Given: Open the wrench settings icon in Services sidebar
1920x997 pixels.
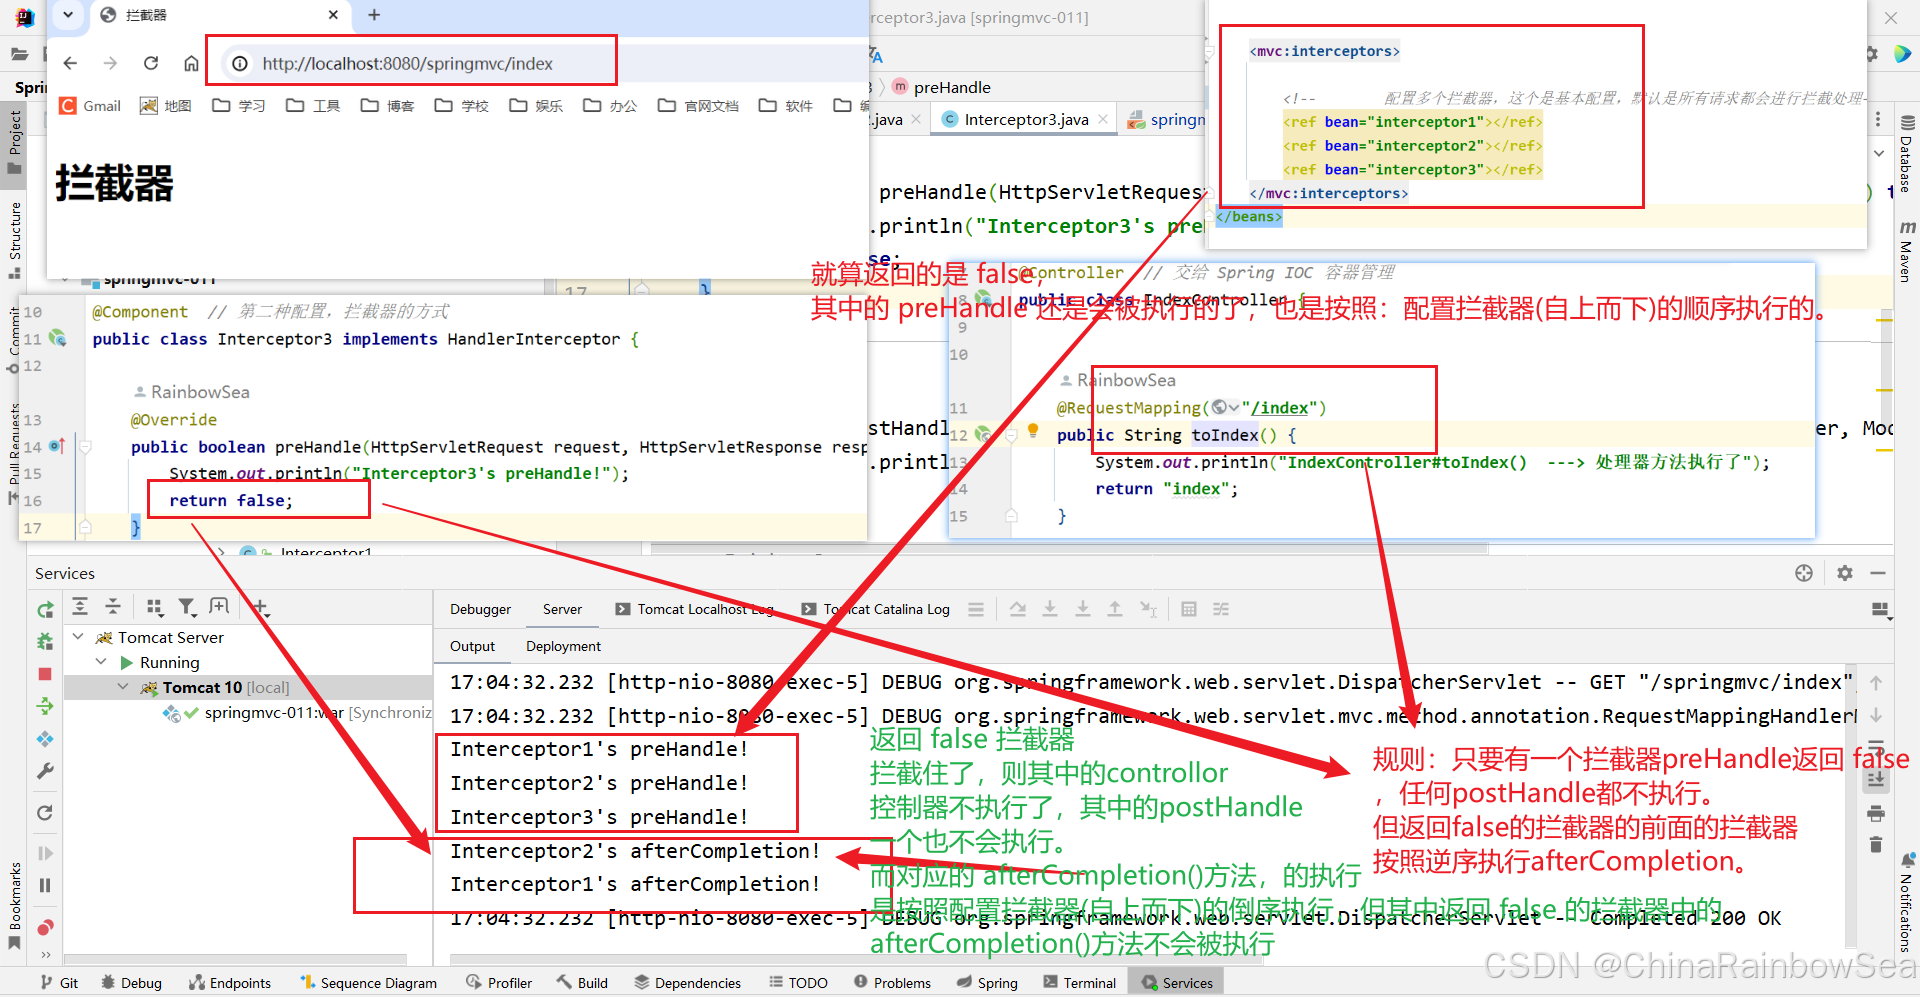Looking at the screenshot, I should click(45, 771).
